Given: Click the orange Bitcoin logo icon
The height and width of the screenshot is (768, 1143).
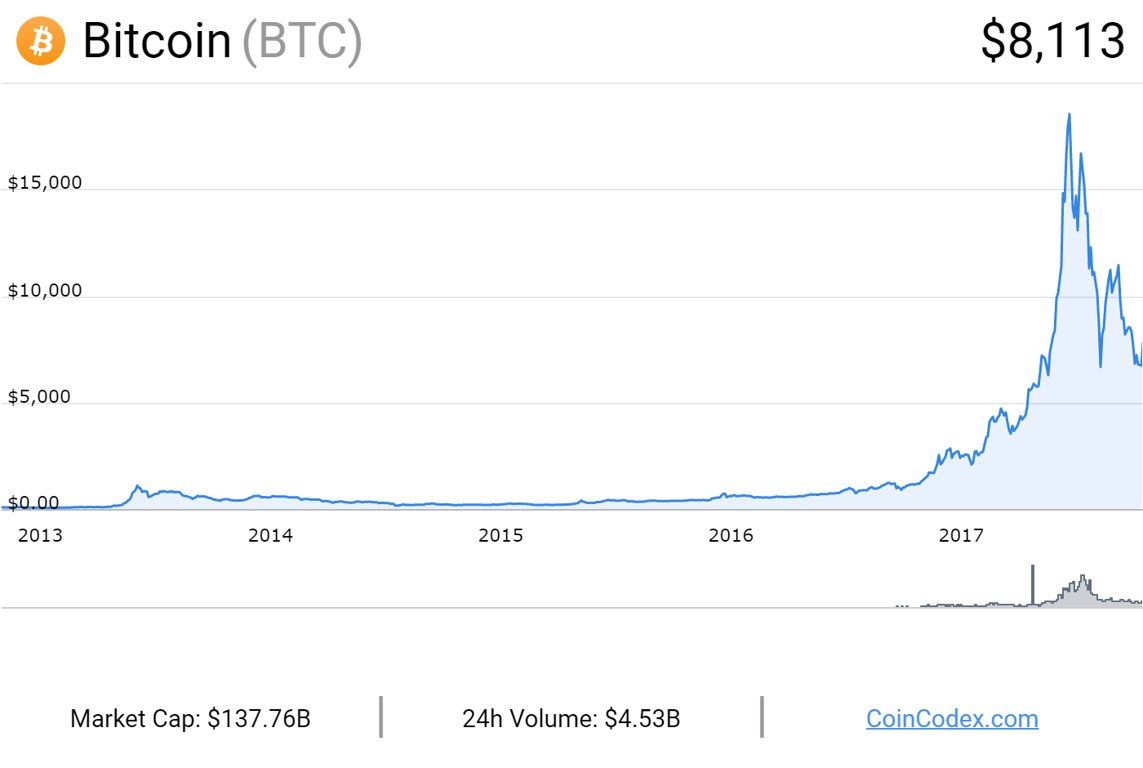Looking at the screenshot, I should (x=41, y=41).
